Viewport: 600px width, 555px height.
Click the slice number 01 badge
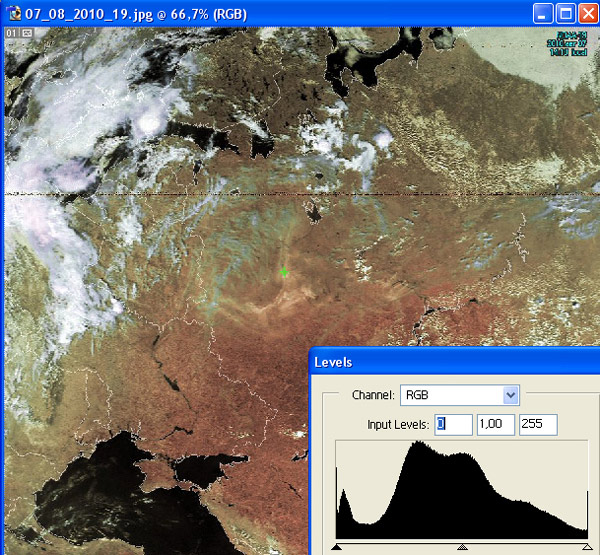coord(12,34)
